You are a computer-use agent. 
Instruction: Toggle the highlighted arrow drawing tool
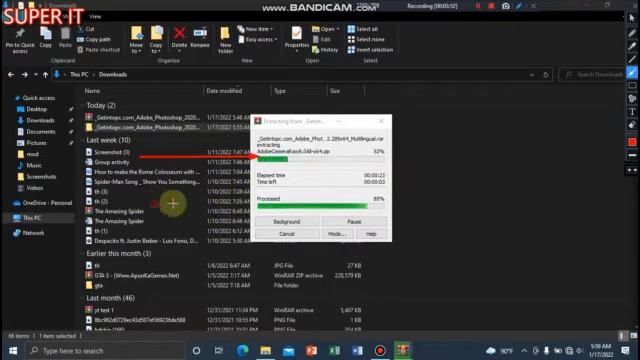point(632,73)
